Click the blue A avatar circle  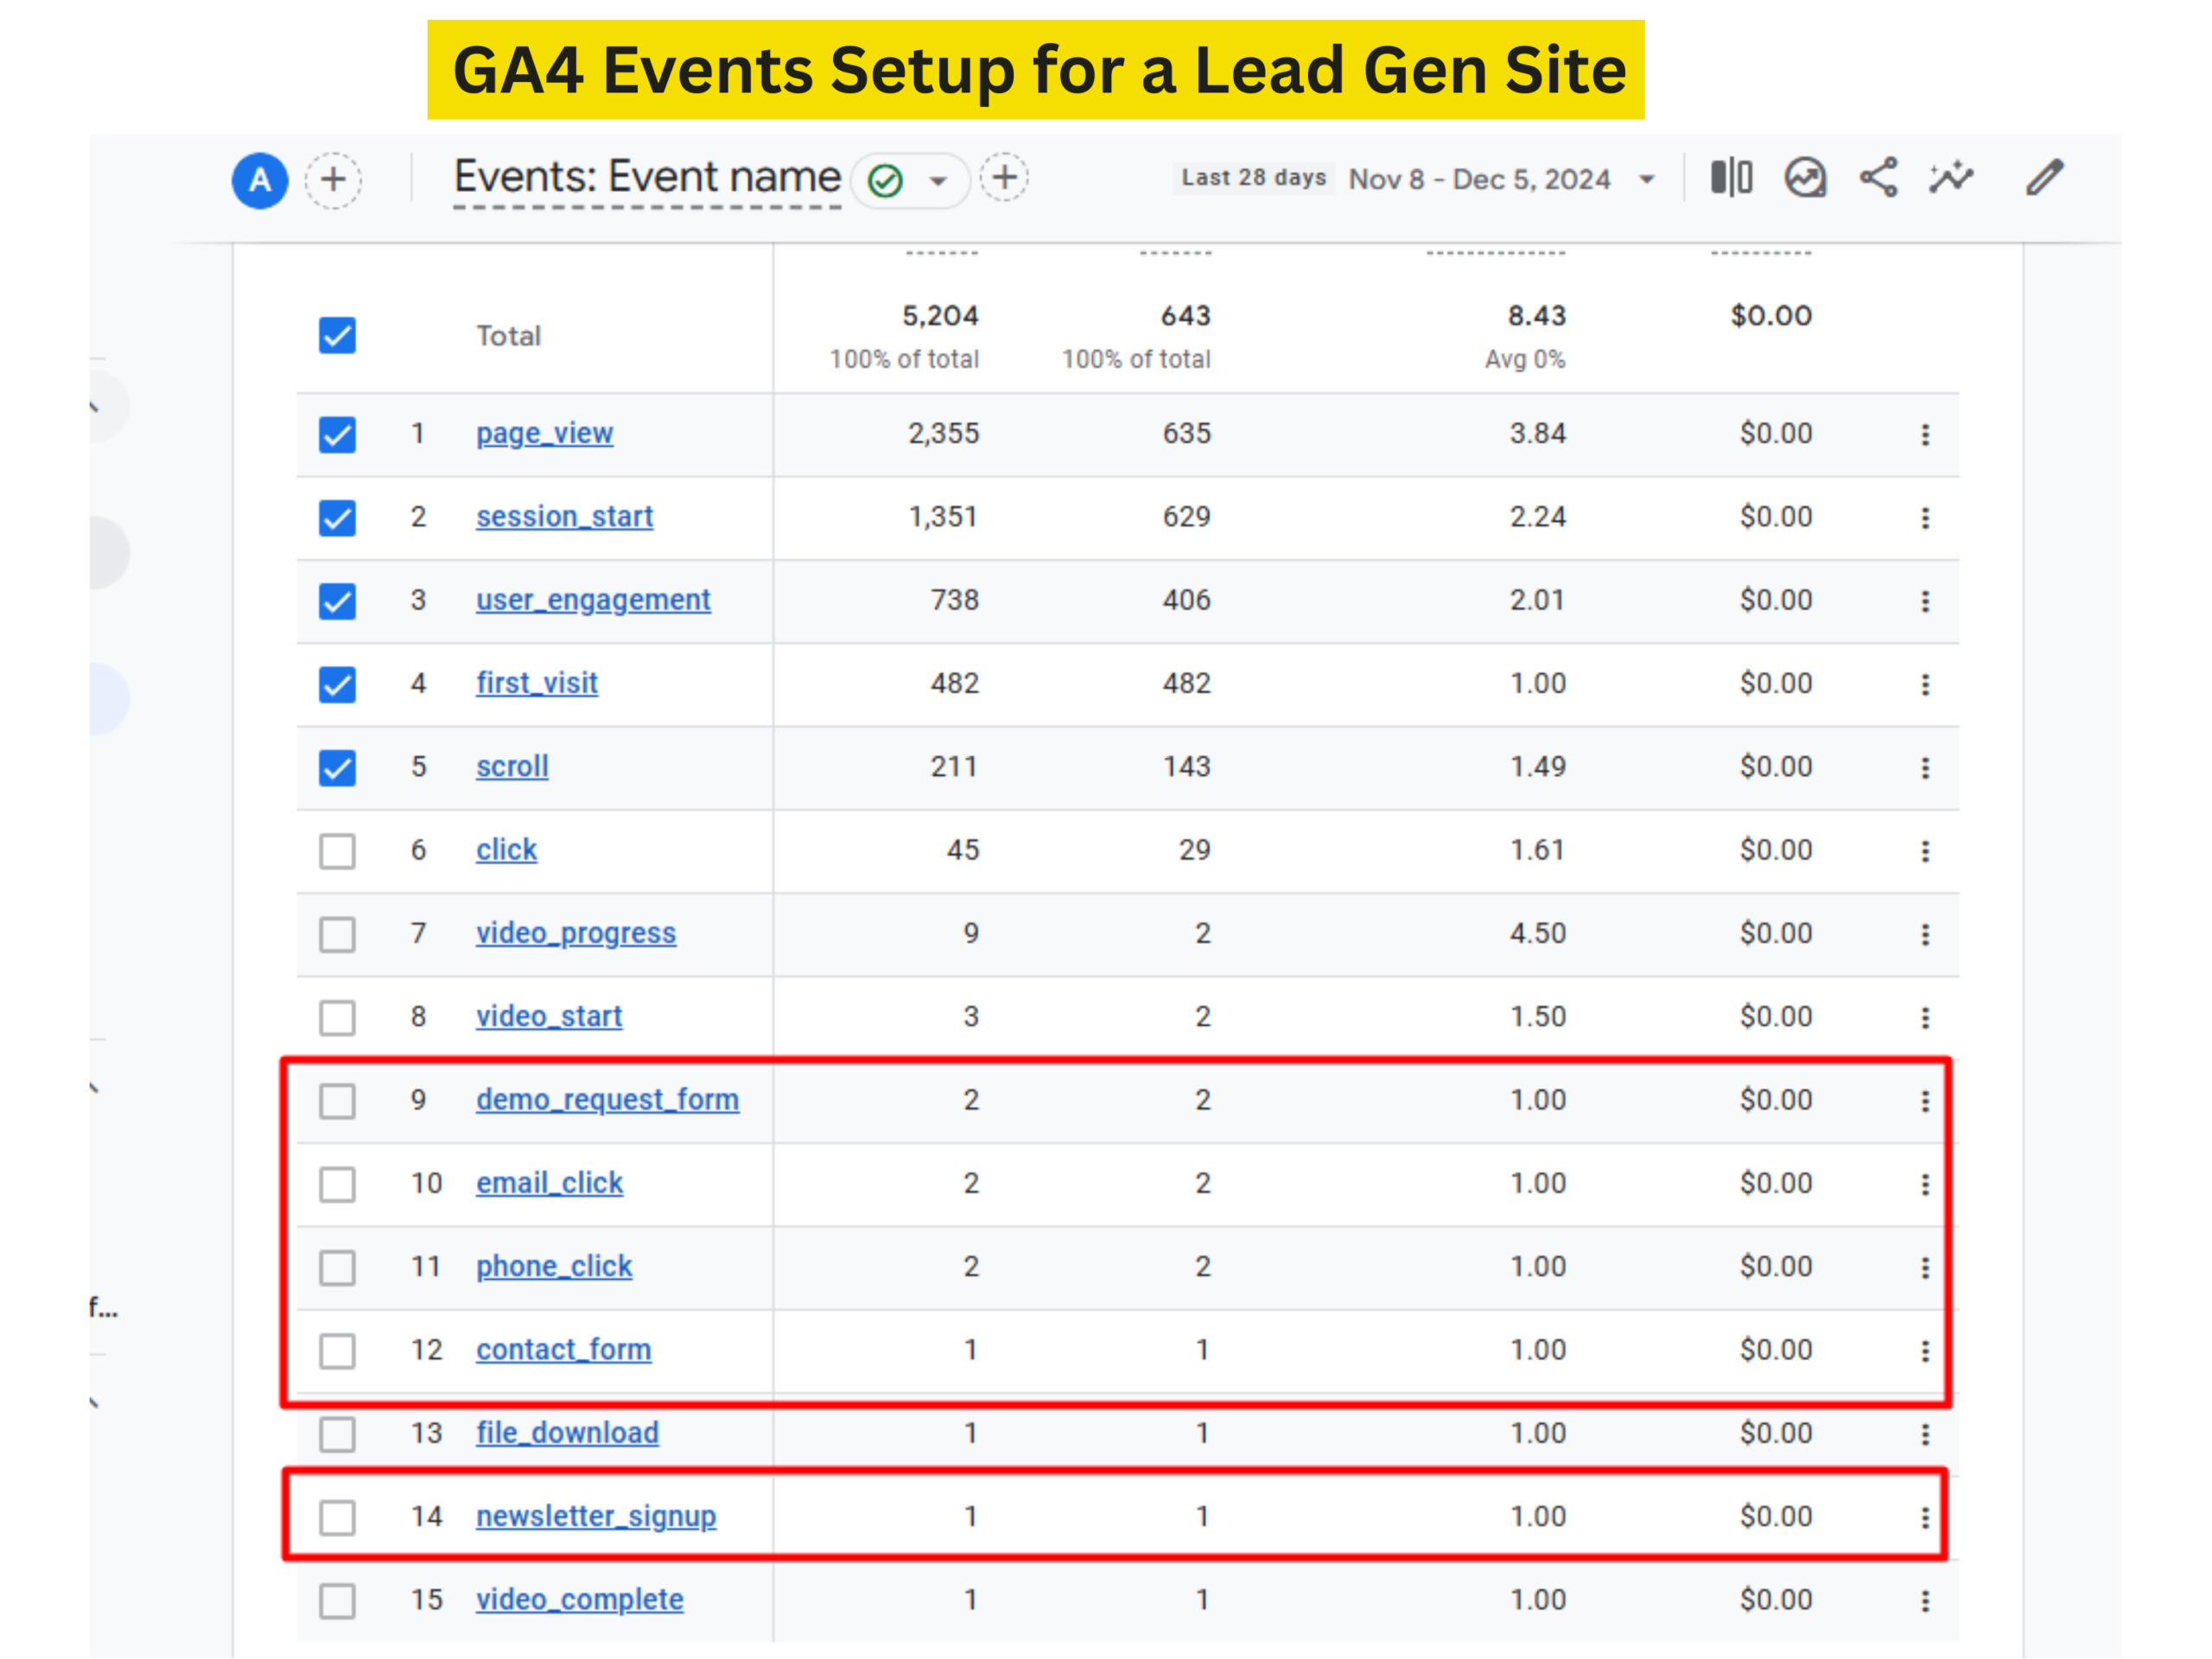click(x=260, y=181)
